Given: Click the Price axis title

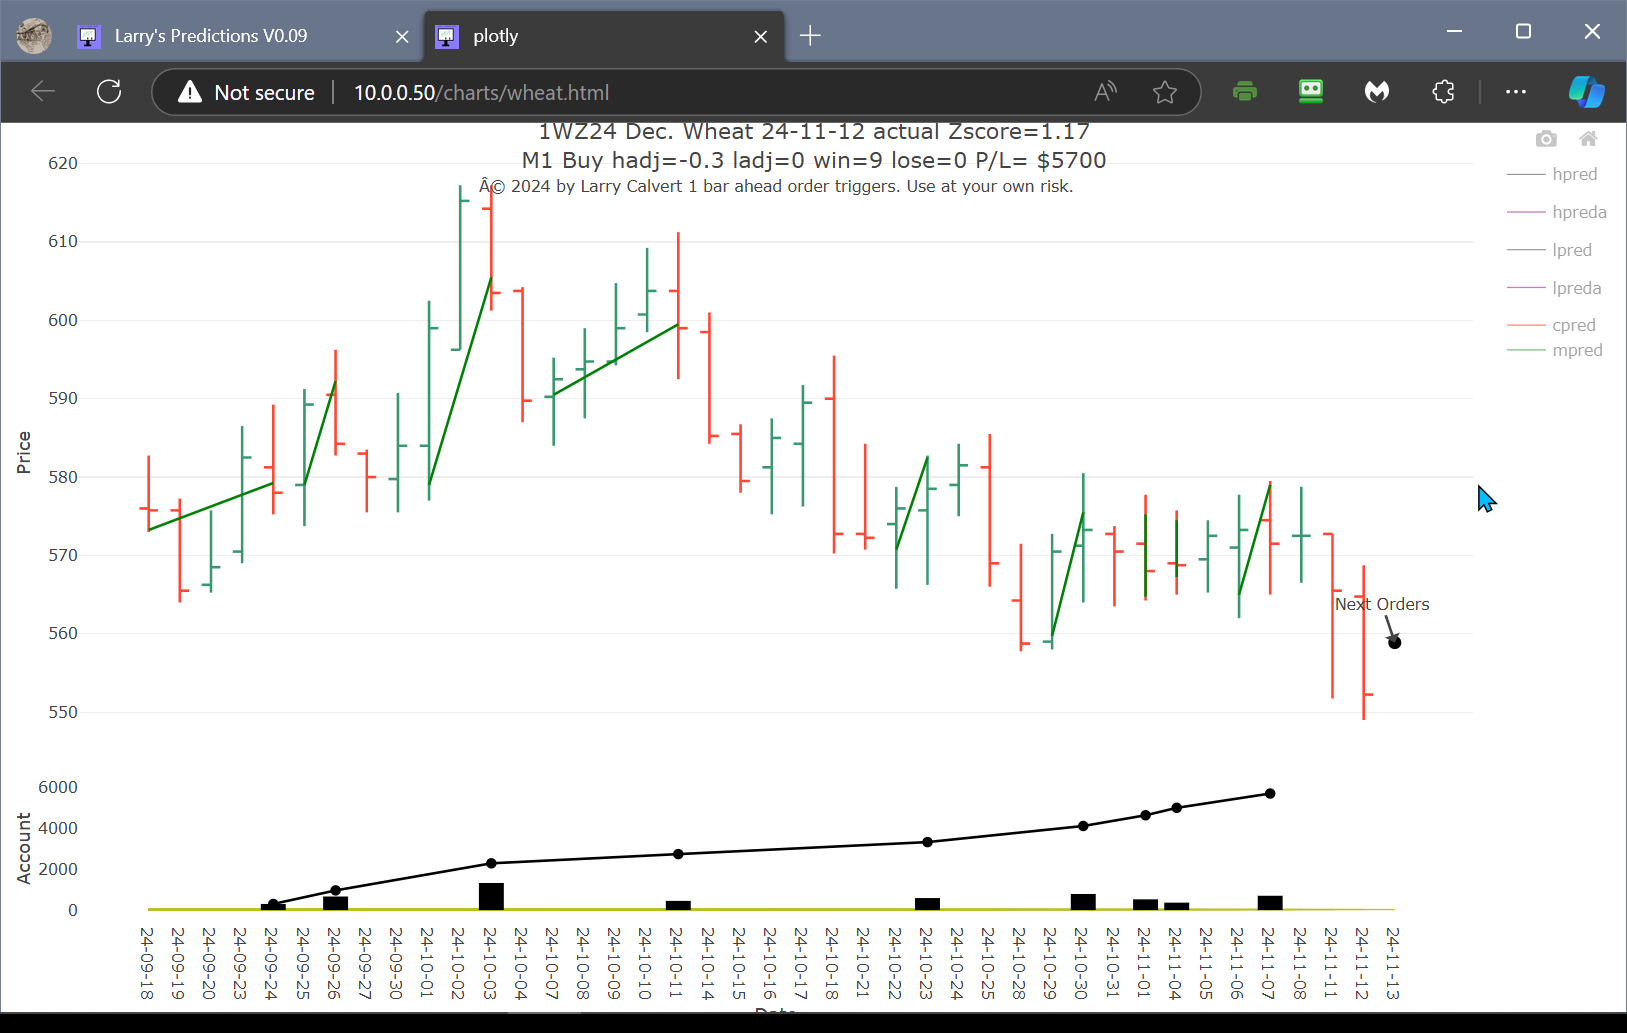Looking at the screenshot, I should 24,452.
